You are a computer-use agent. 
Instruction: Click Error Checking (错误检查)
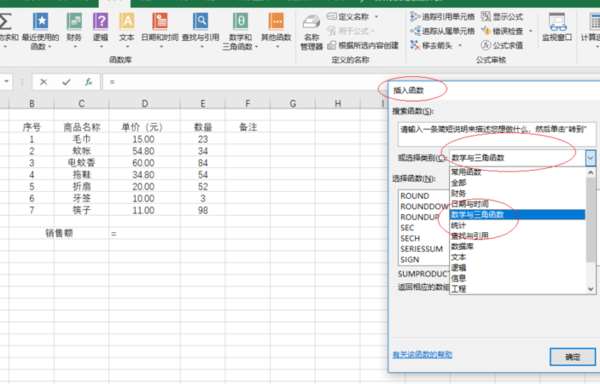(502, 31)
